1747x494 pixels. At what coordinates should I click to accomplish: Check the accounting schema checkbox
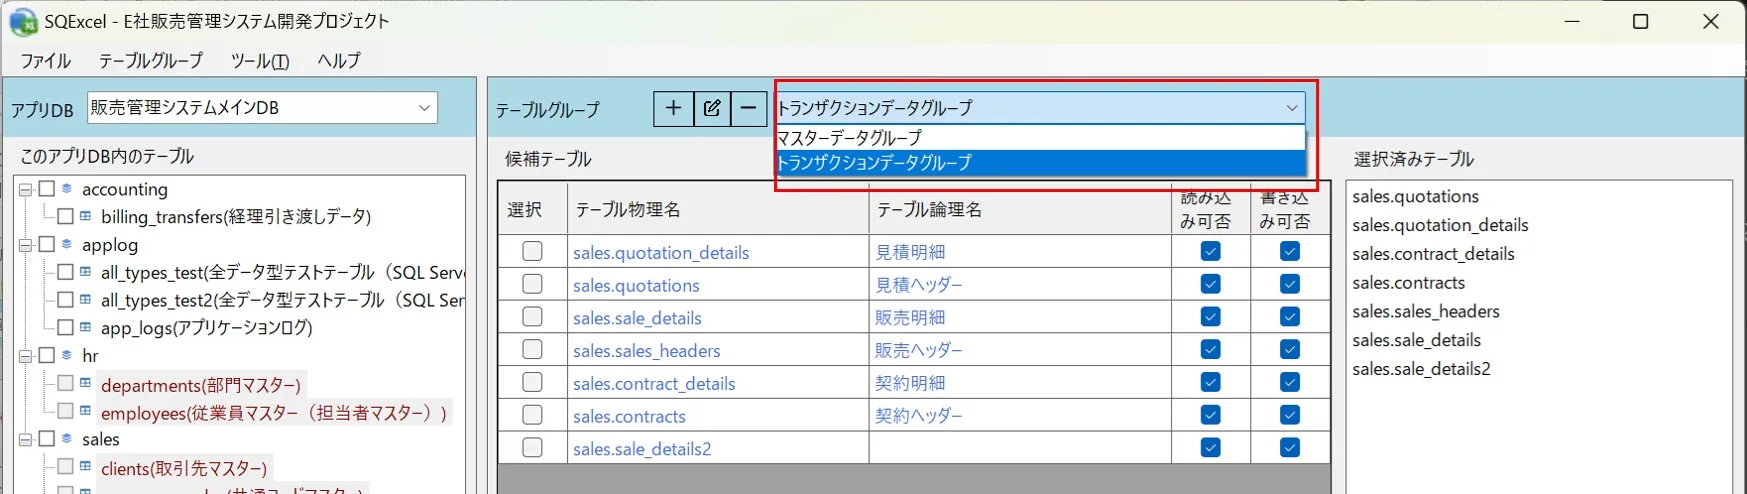46,188
